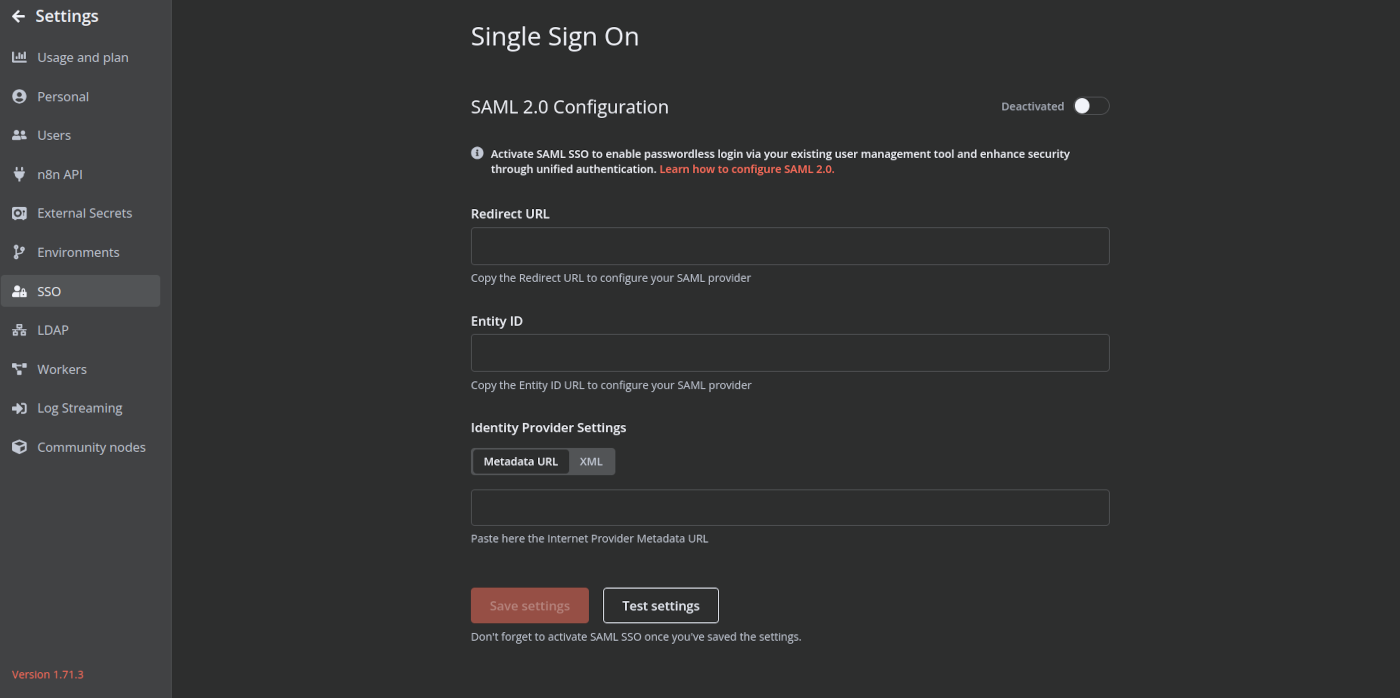Screen dimensions: 1400x698
Task: Click the Version 1.71.3 label
Action: click(47, 674)
